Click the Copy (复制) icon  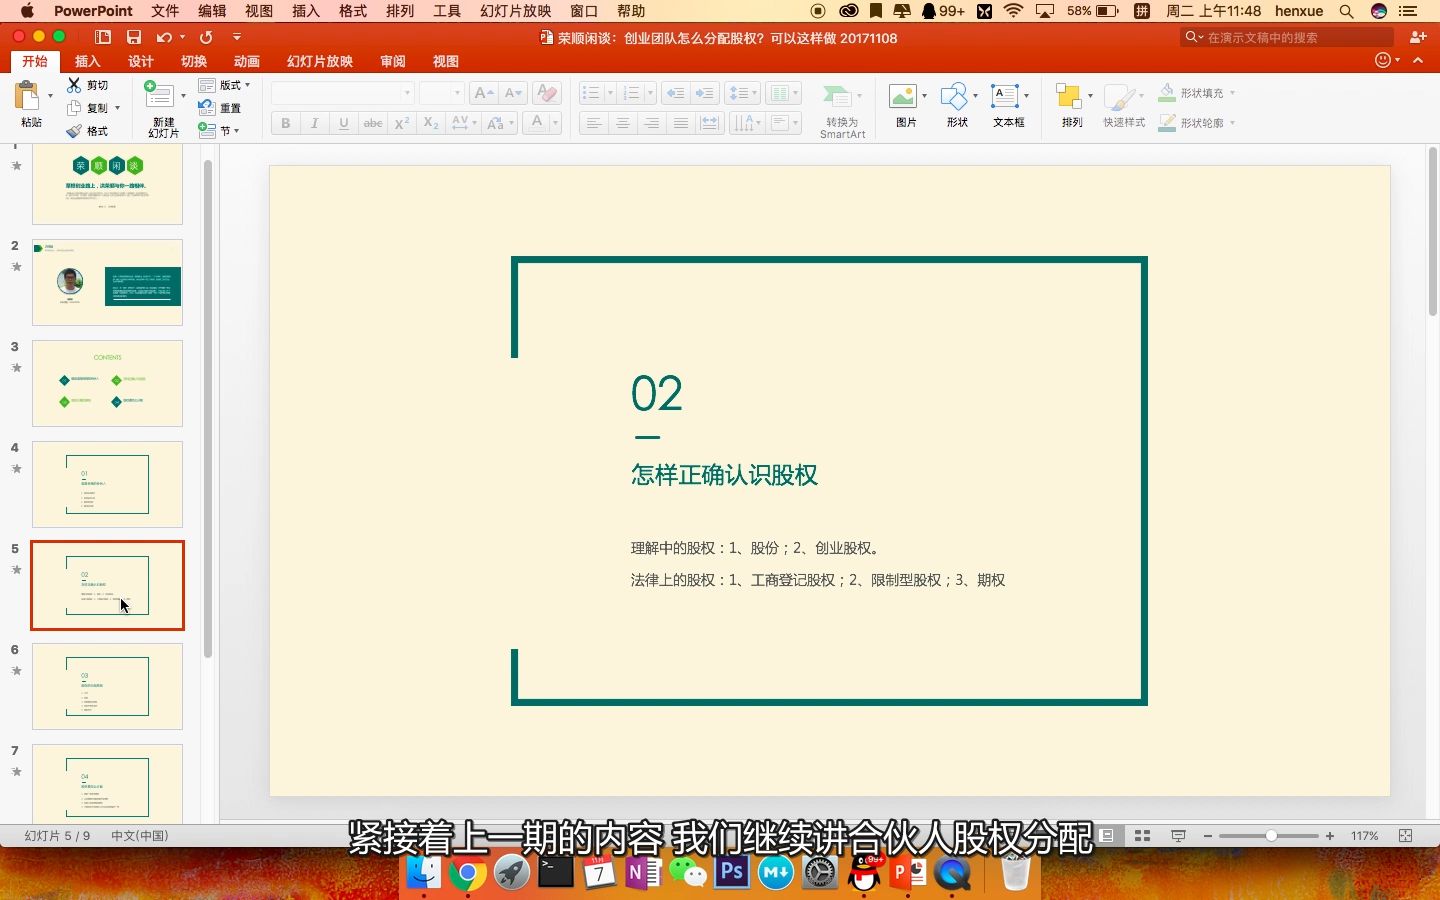[x=74, y=108]
